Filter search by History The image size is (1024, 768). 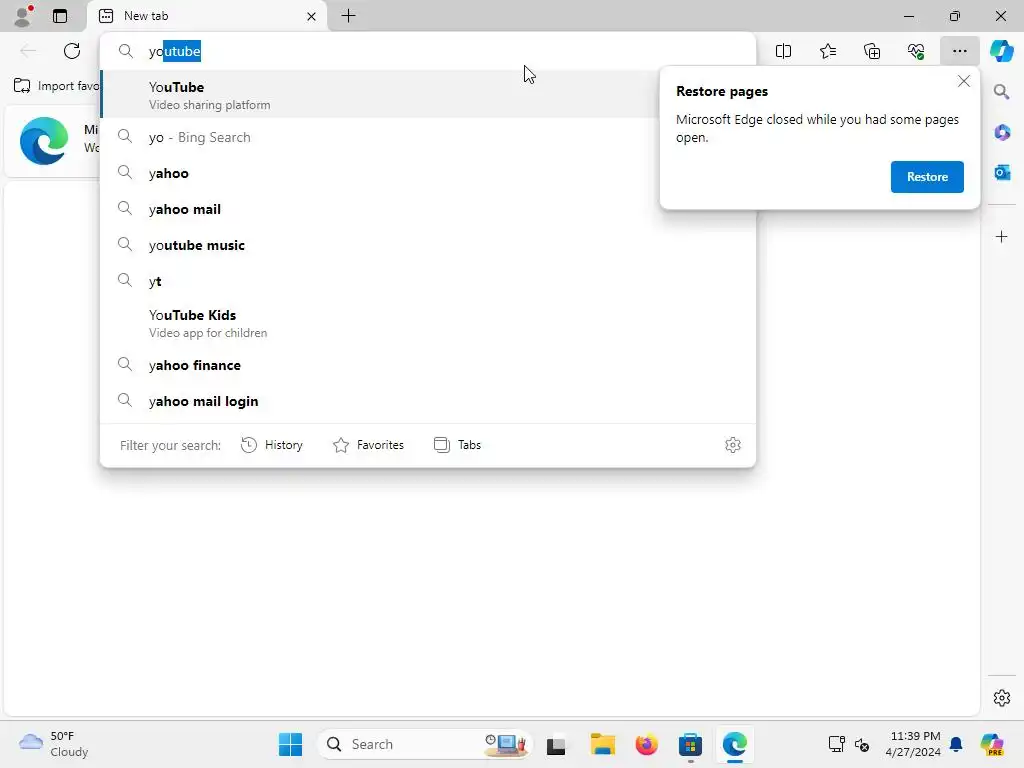tap(272, 445)
